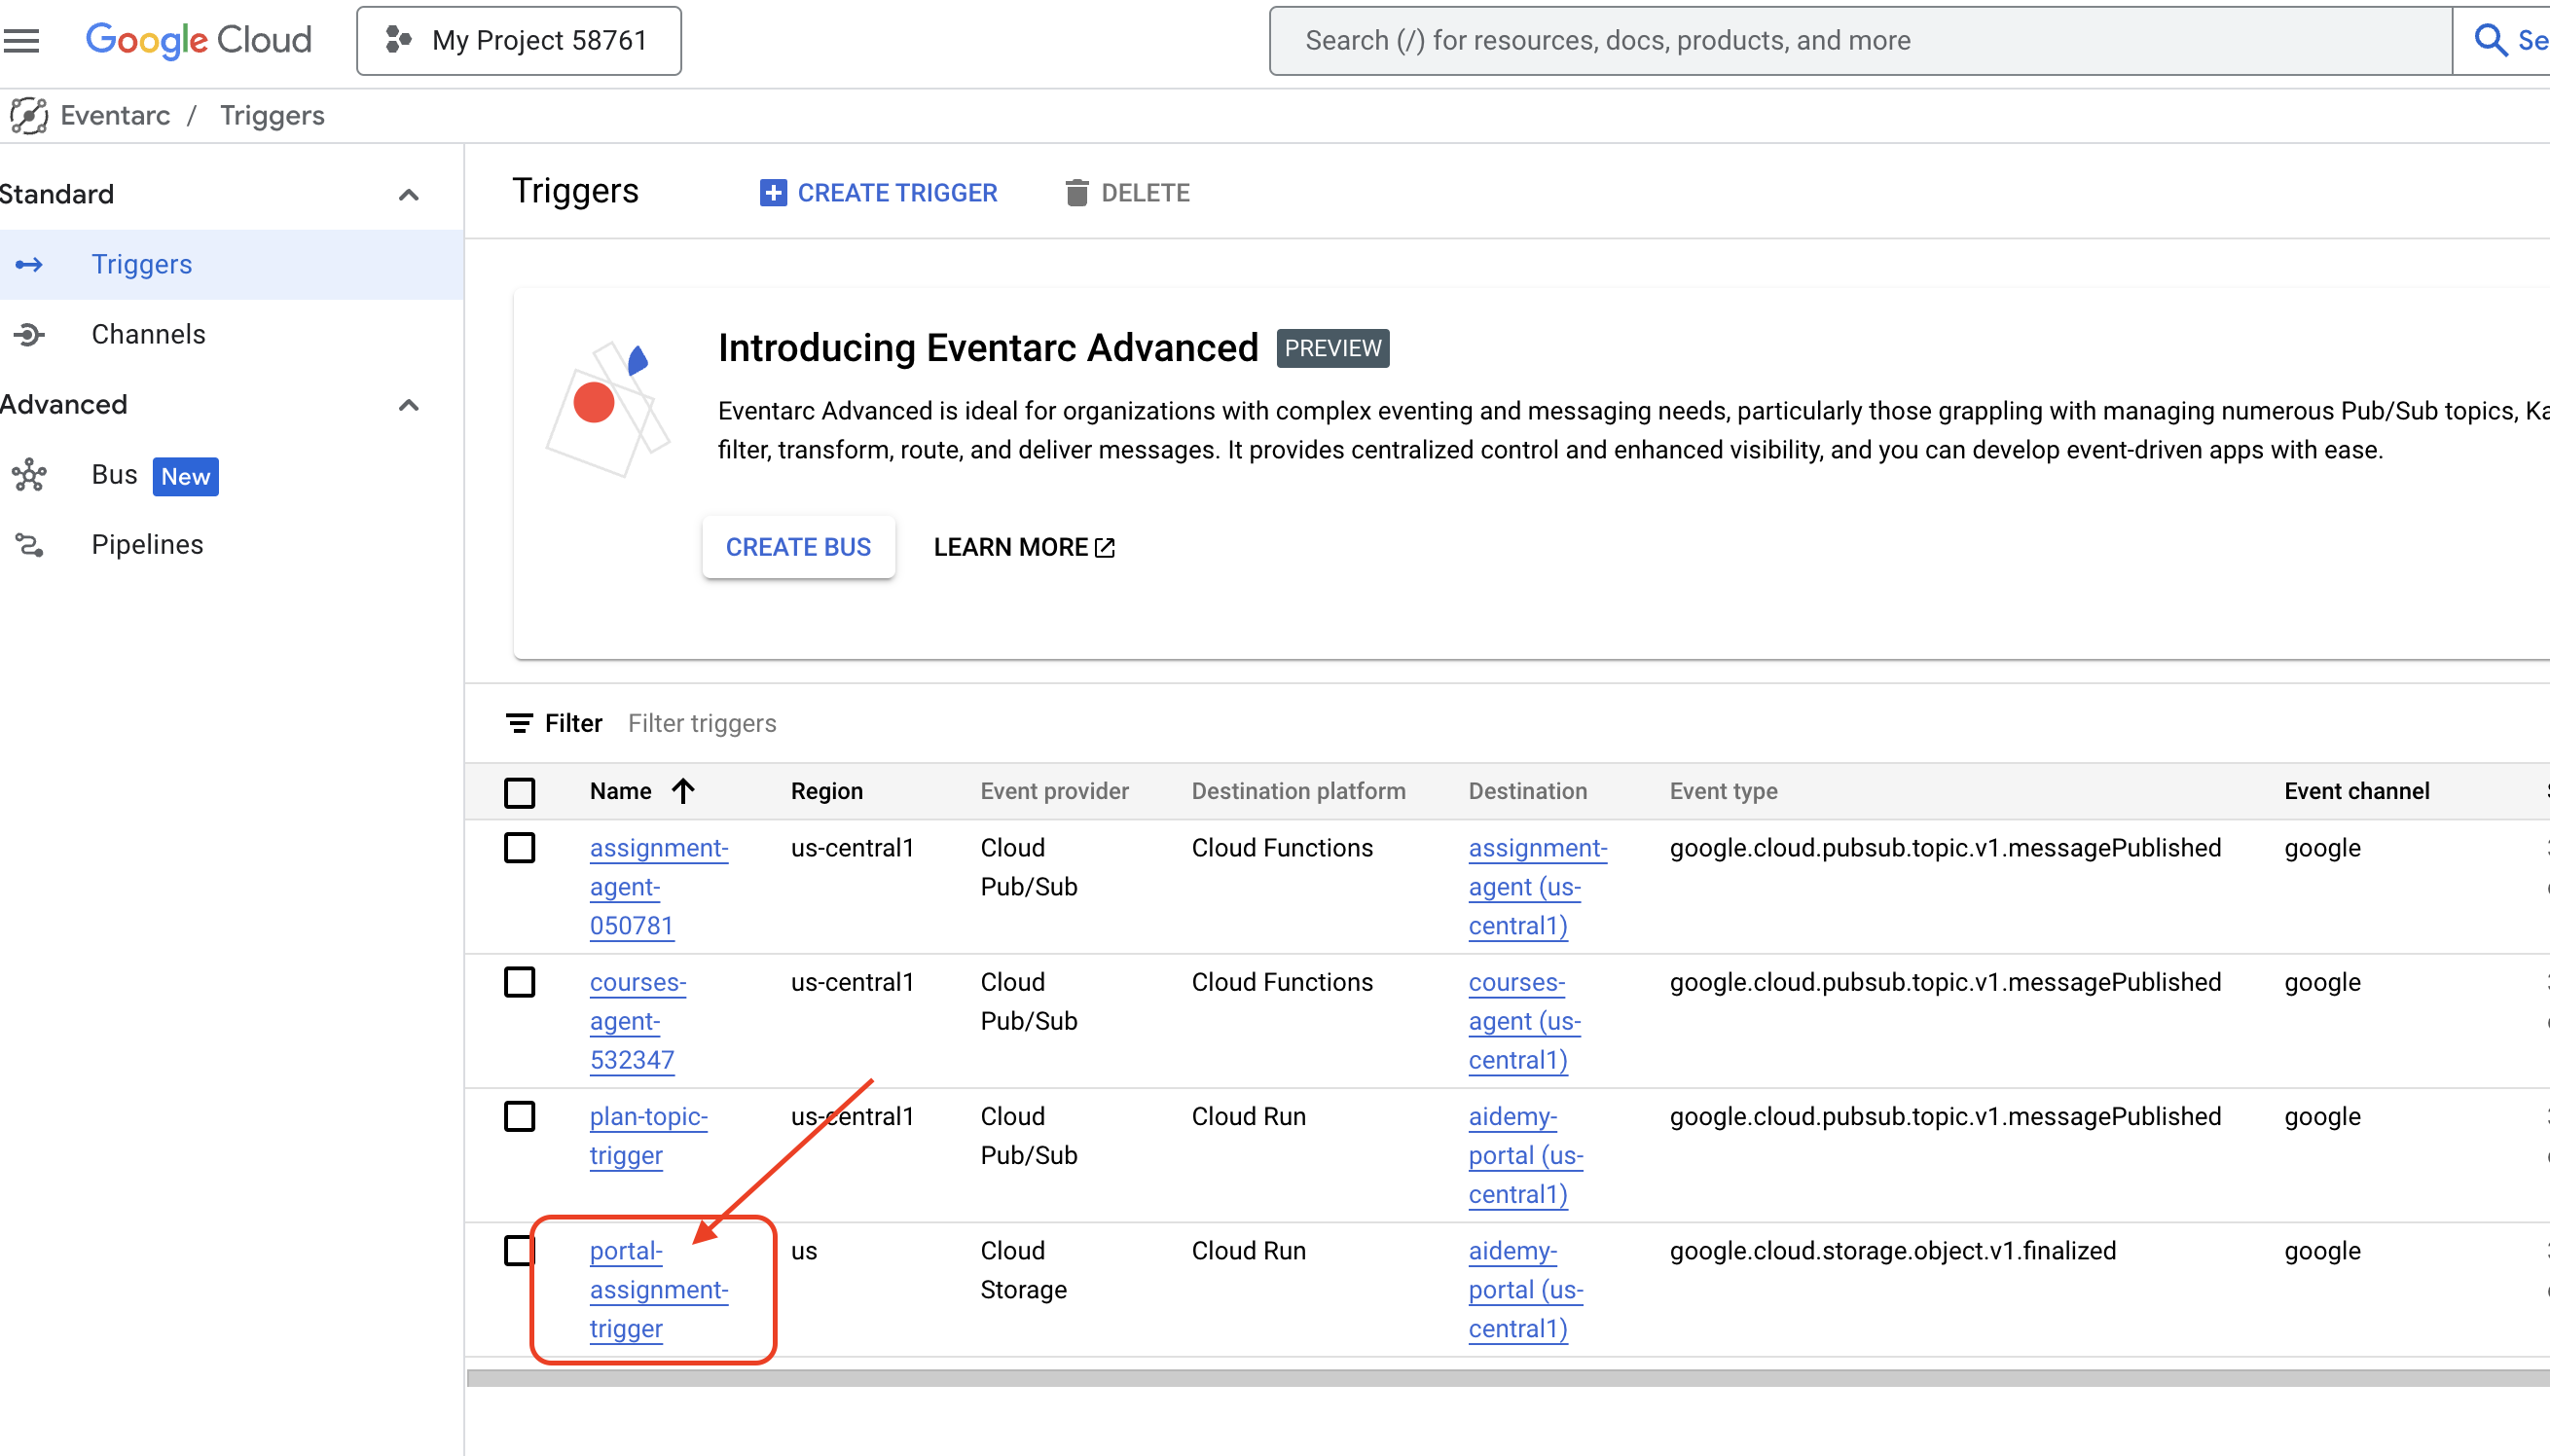
Task: Collapse the Standard section expander
Action: click(x=408, y=195)
